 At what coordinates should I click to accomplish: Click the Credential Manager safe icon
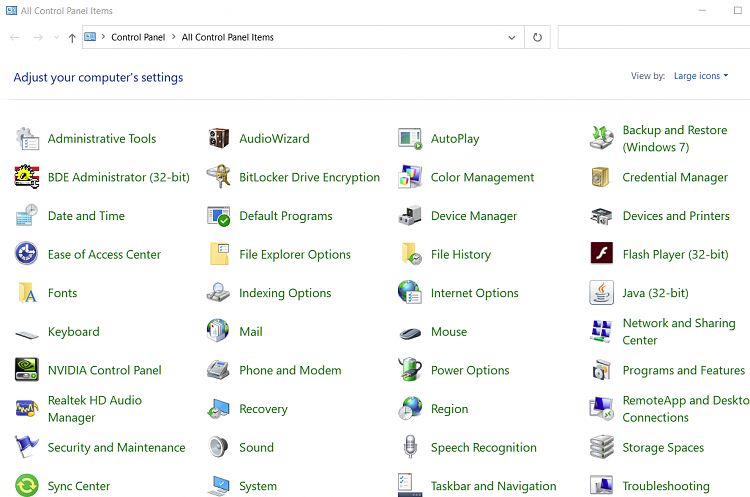601,177
